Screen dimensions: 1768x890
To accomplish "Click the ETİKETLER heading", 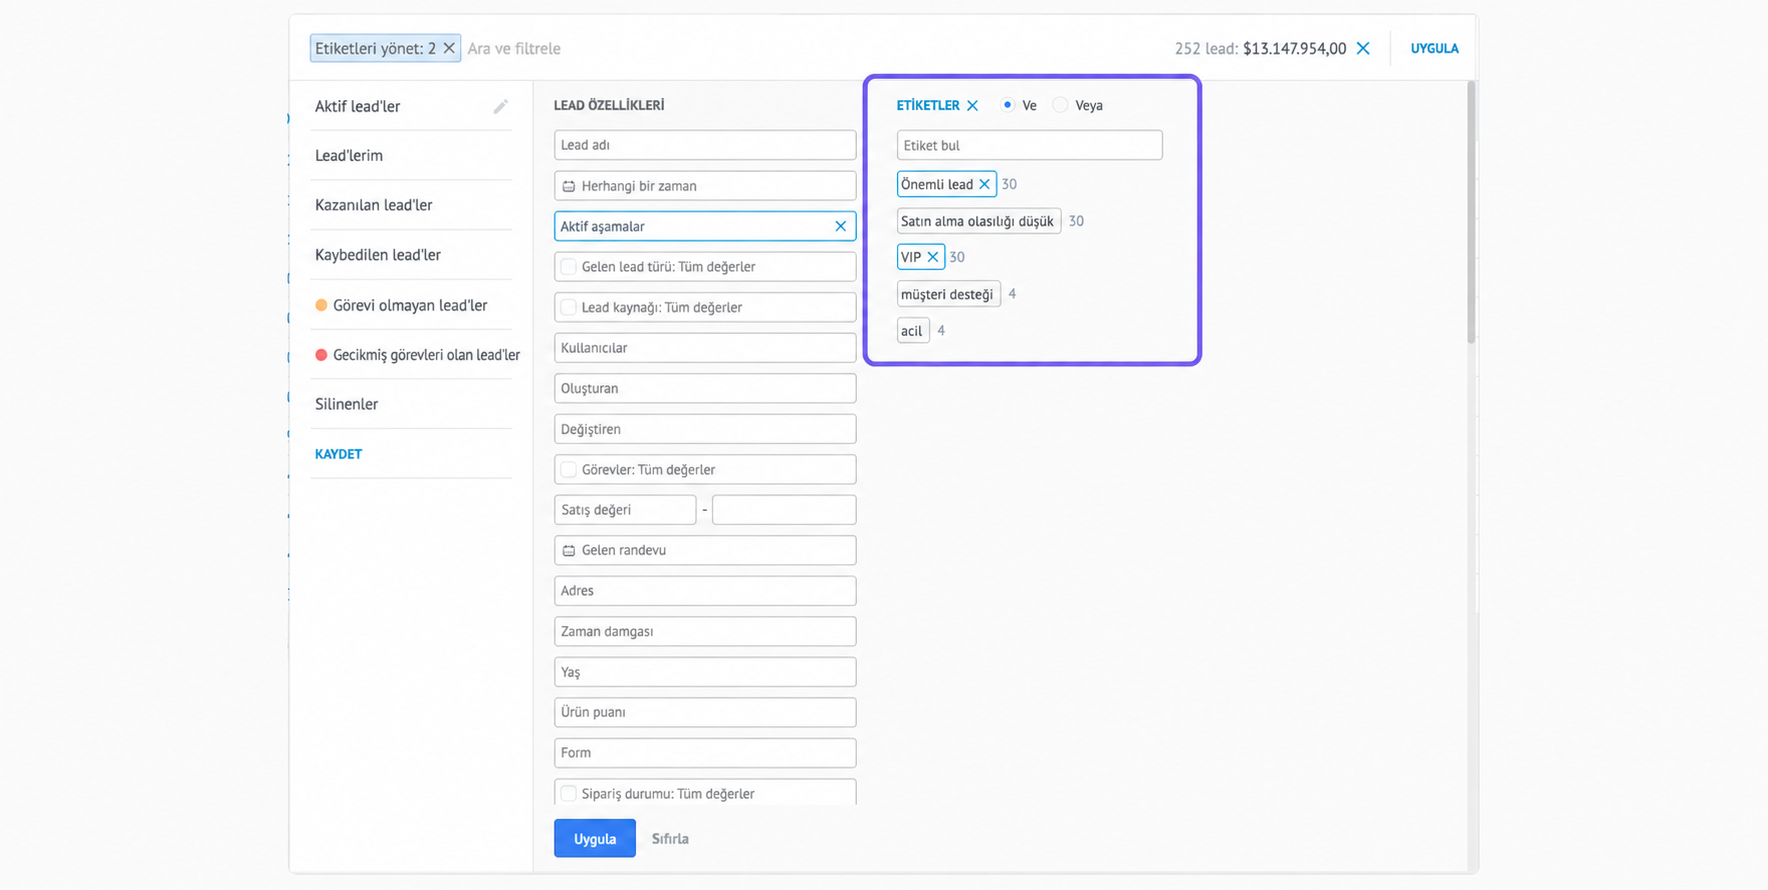I will pos(928,105).
